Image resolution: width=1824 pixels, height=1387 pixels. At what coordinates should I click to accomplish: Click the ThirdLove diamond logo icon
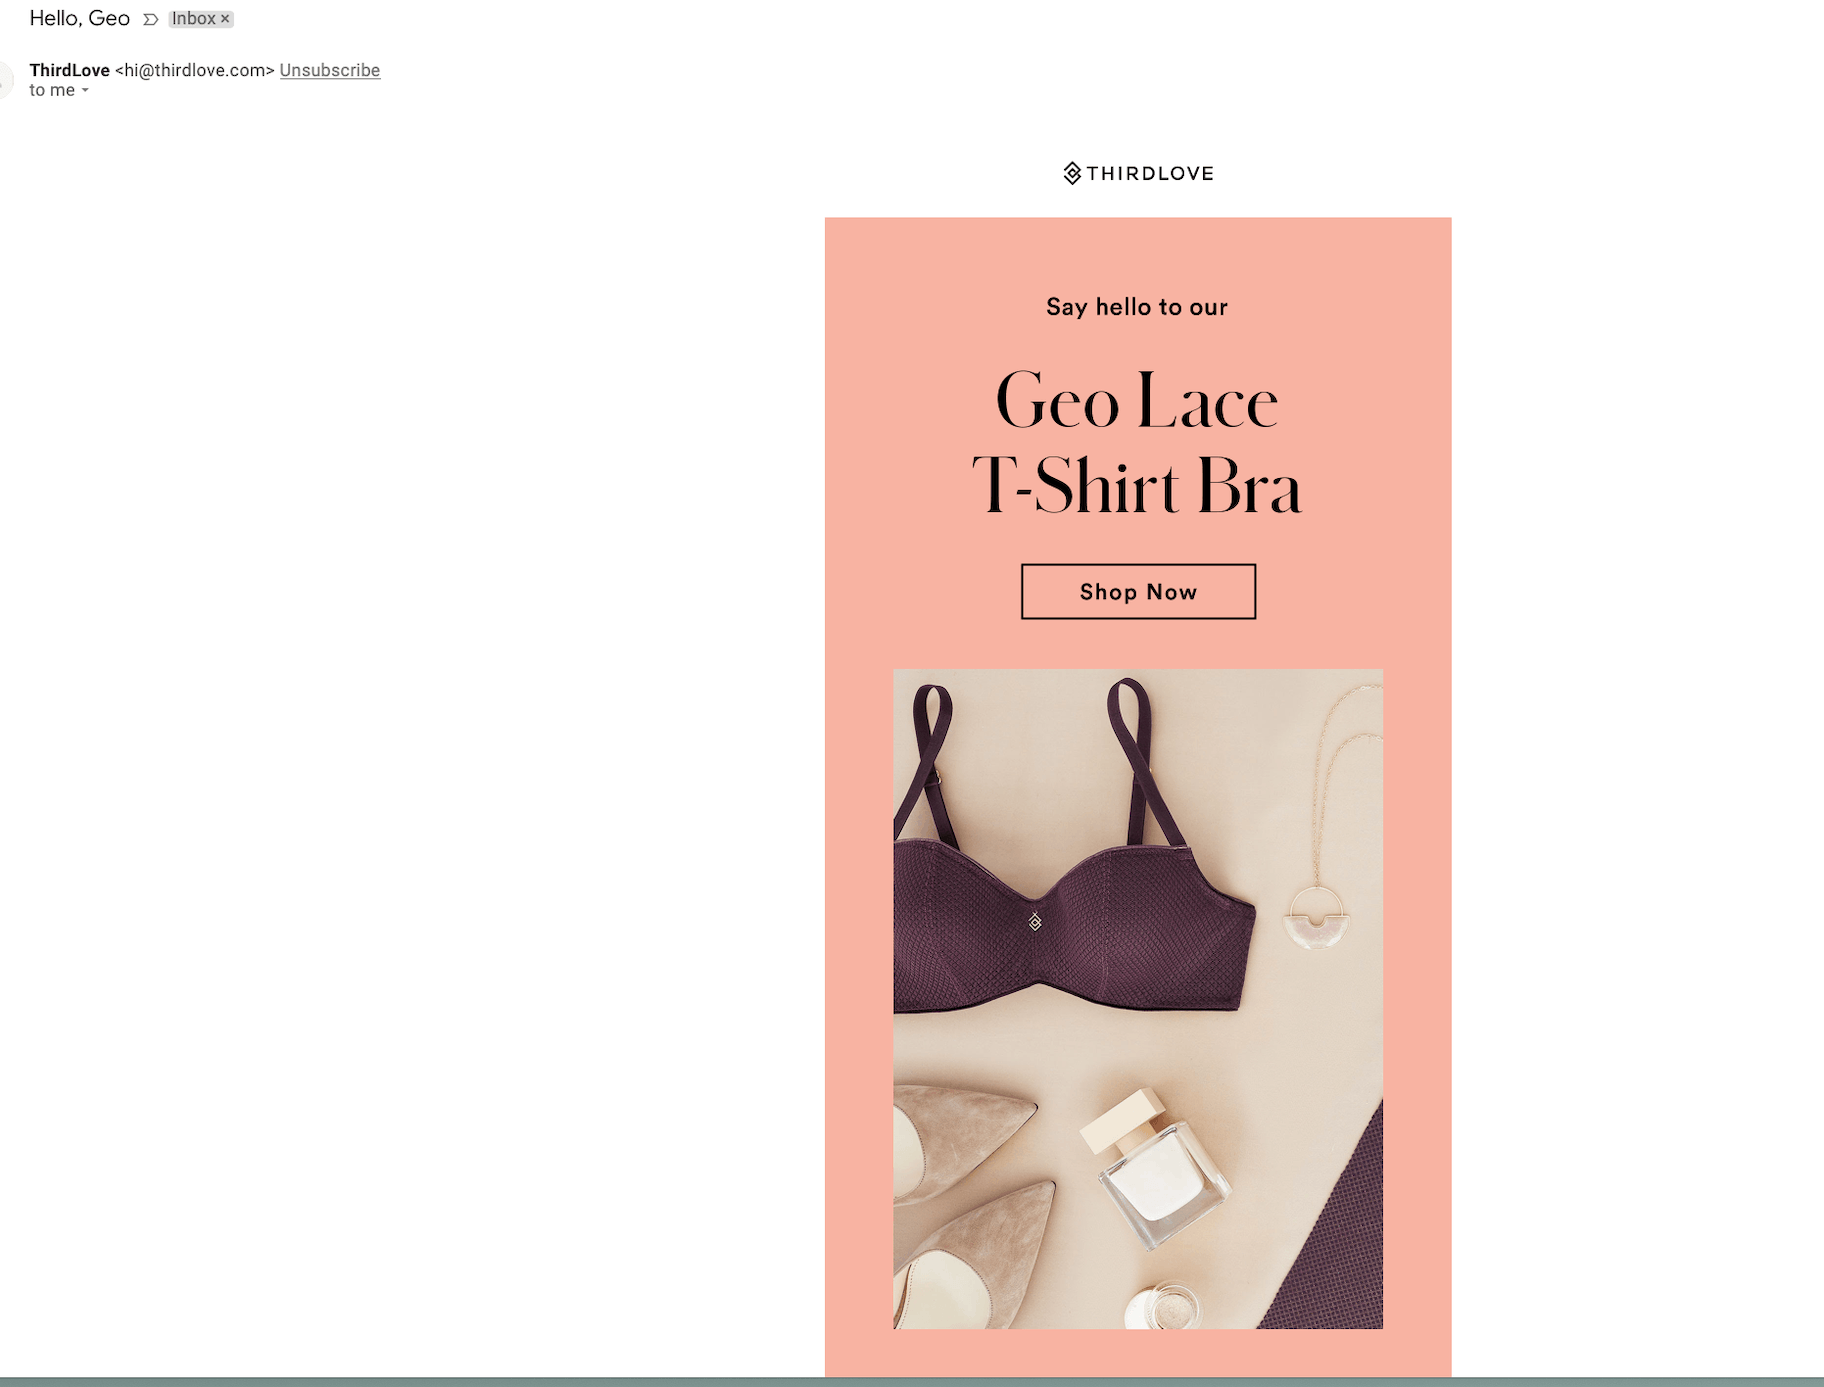pyautogui.click(x=1071, y=173)
